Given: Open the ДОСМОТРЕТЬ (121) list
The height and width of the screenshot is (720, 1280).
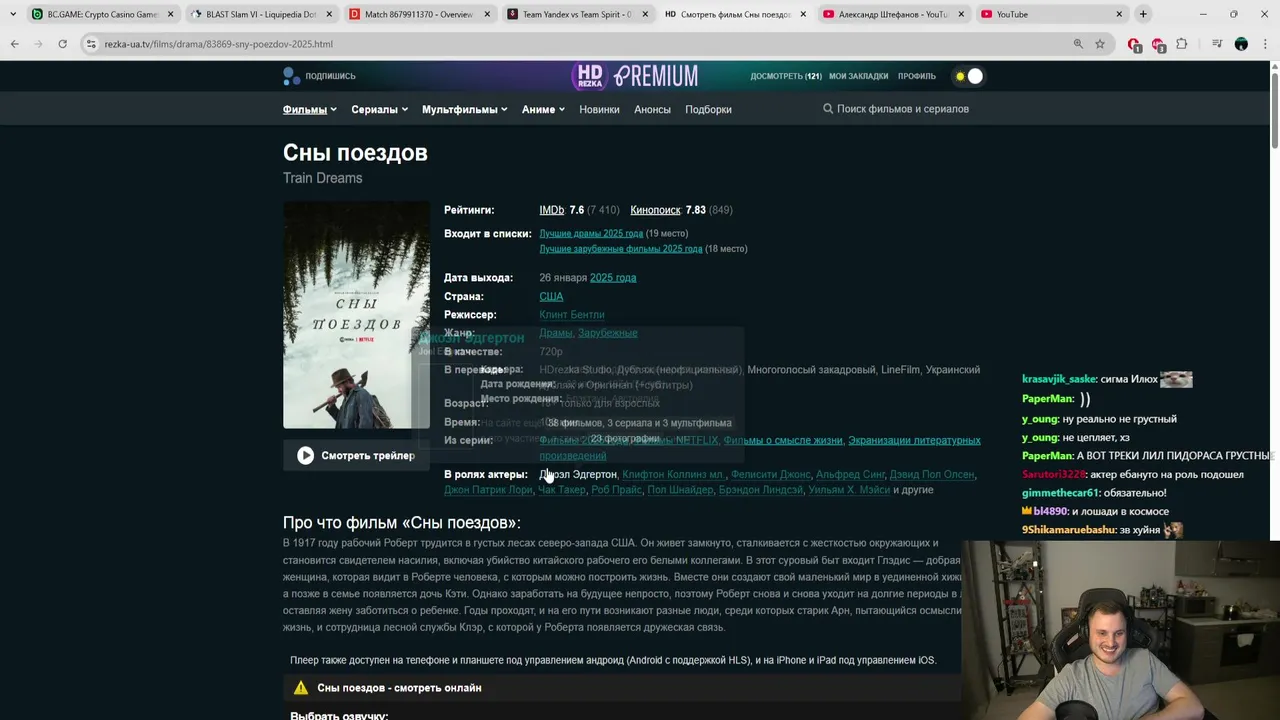Looking at the screenshot, I should point(786,76).
